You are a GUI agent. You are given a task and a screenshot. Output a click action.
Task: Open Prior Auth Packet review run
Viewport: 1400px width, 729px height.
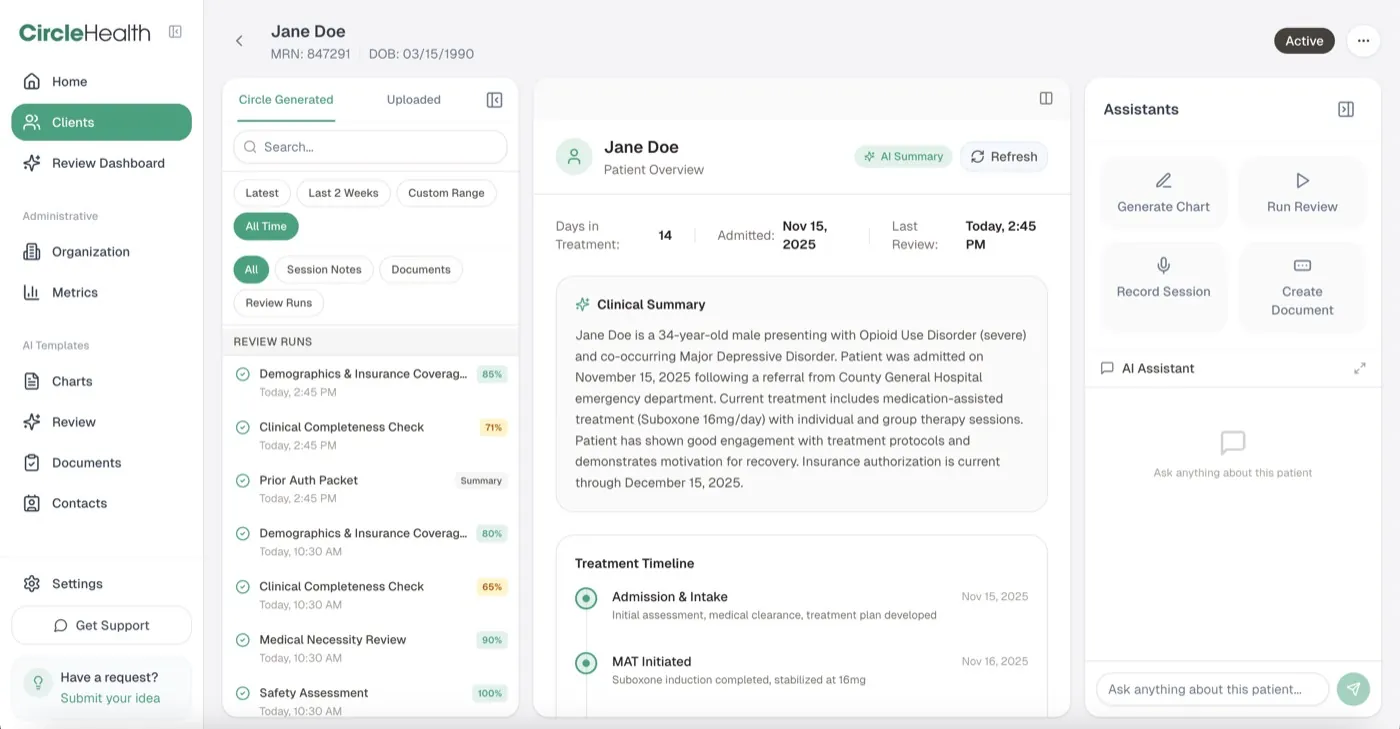point(370,488)
